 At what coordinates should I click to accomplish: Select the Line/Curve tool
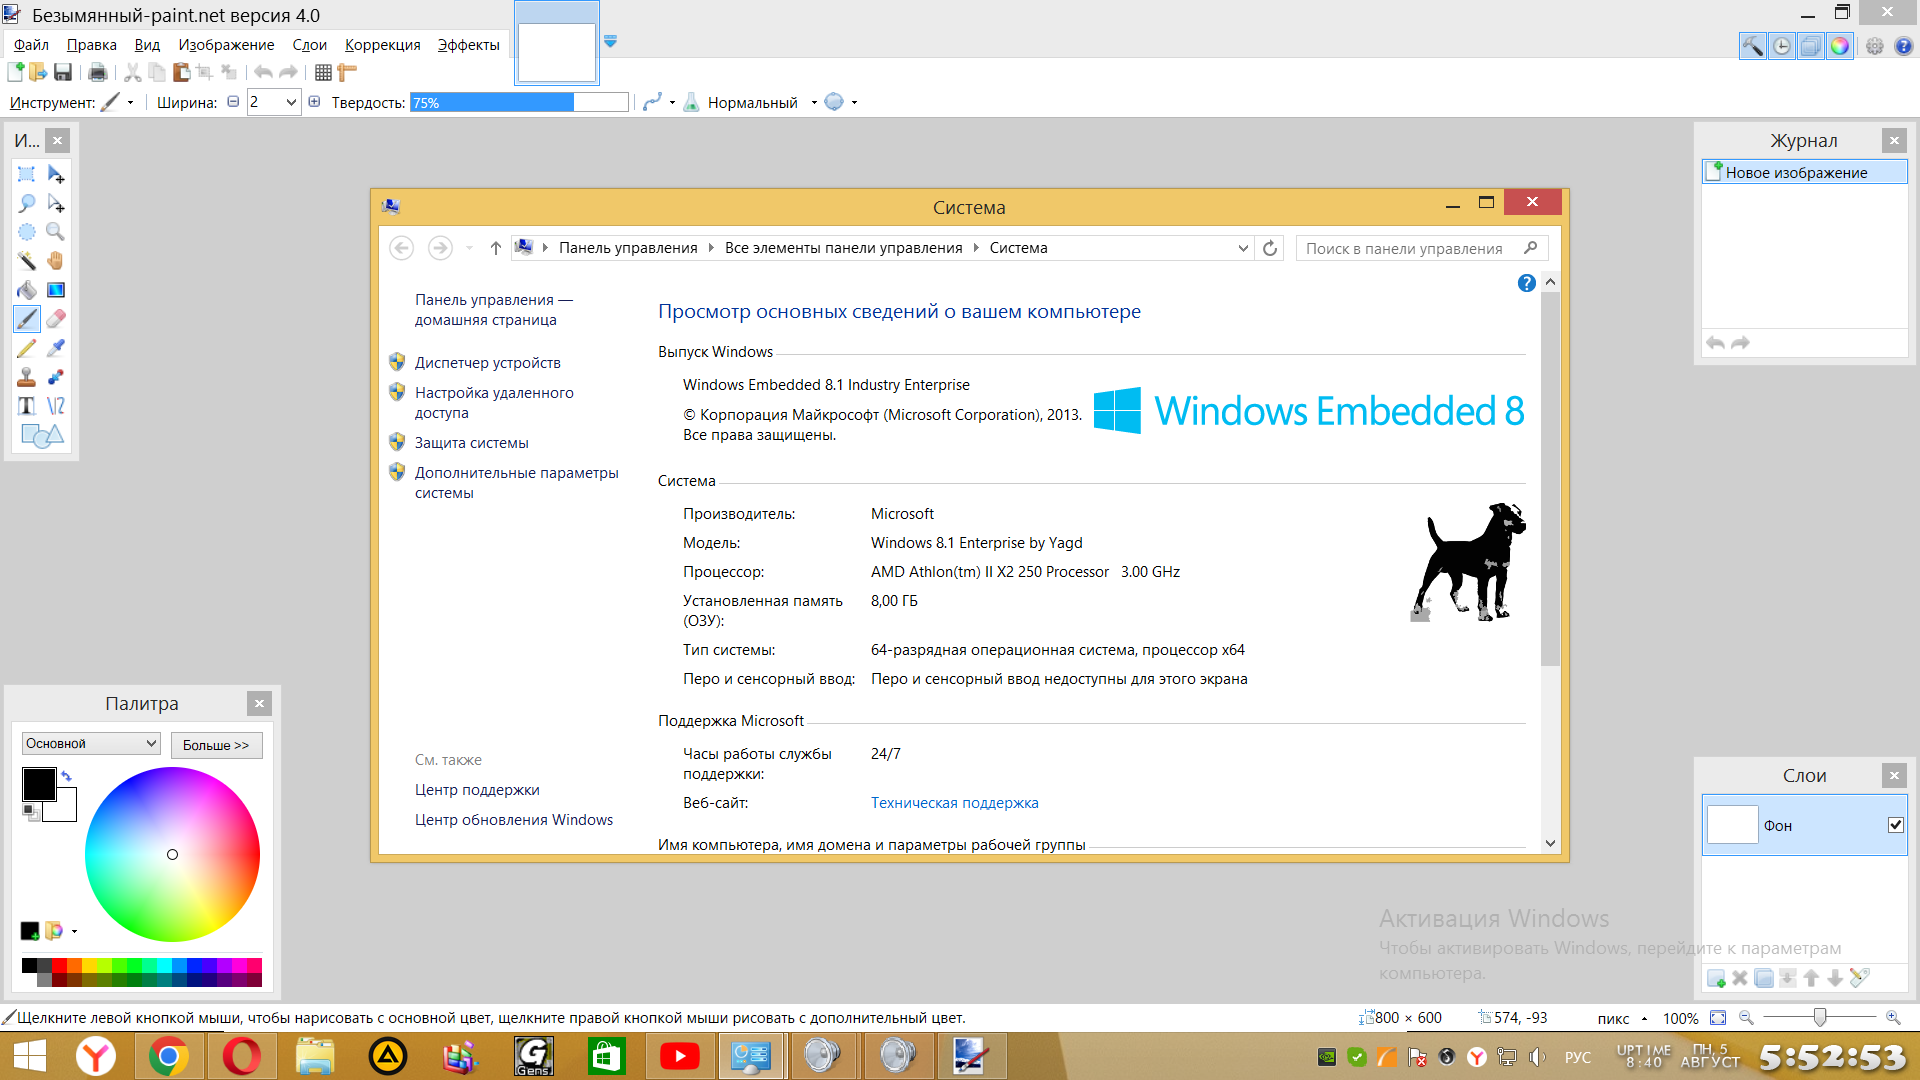[x=56, y=407]
